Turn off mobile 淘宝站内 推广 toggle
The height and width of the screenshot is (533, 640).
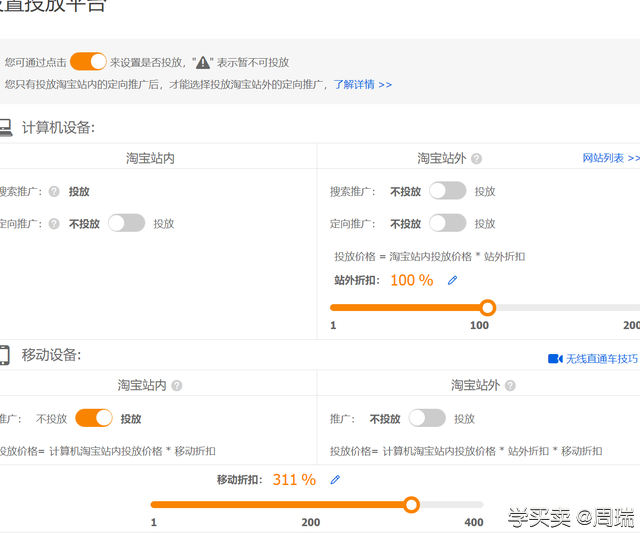pyautogui.click(x=94, y=418)
